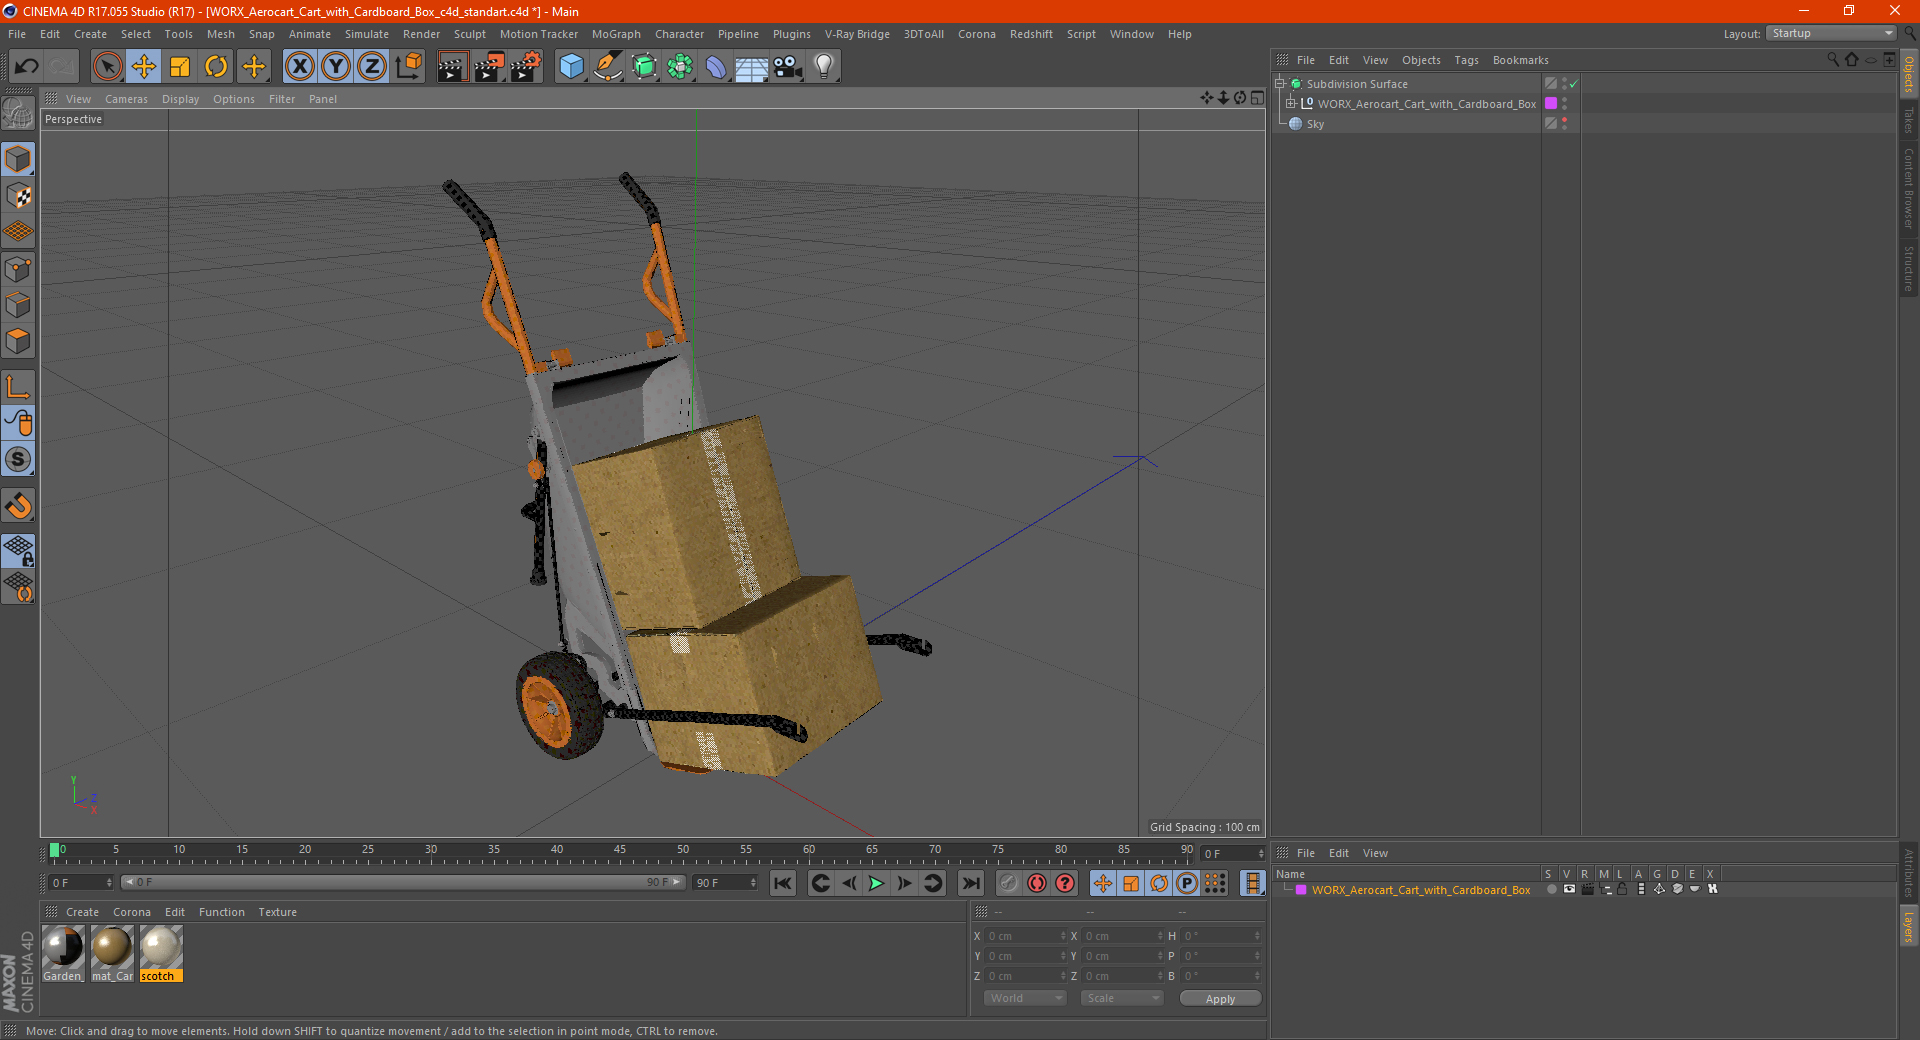This screenshot has height=1040, width=1920.
Task: Toggle Sky visibility dots
Action: tap(1565, 124)
